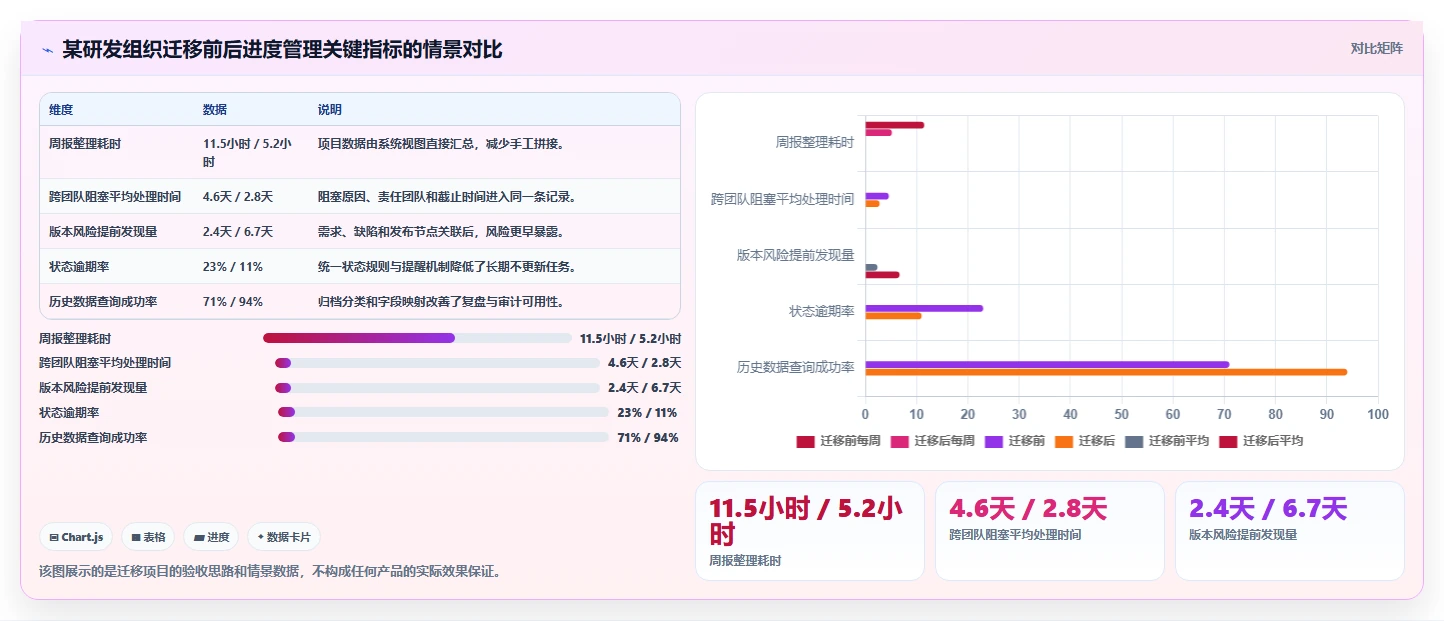Click the purple 状态逾期率 chart bar
This screenshot has height=621, width=1444.
click(924, 308)
